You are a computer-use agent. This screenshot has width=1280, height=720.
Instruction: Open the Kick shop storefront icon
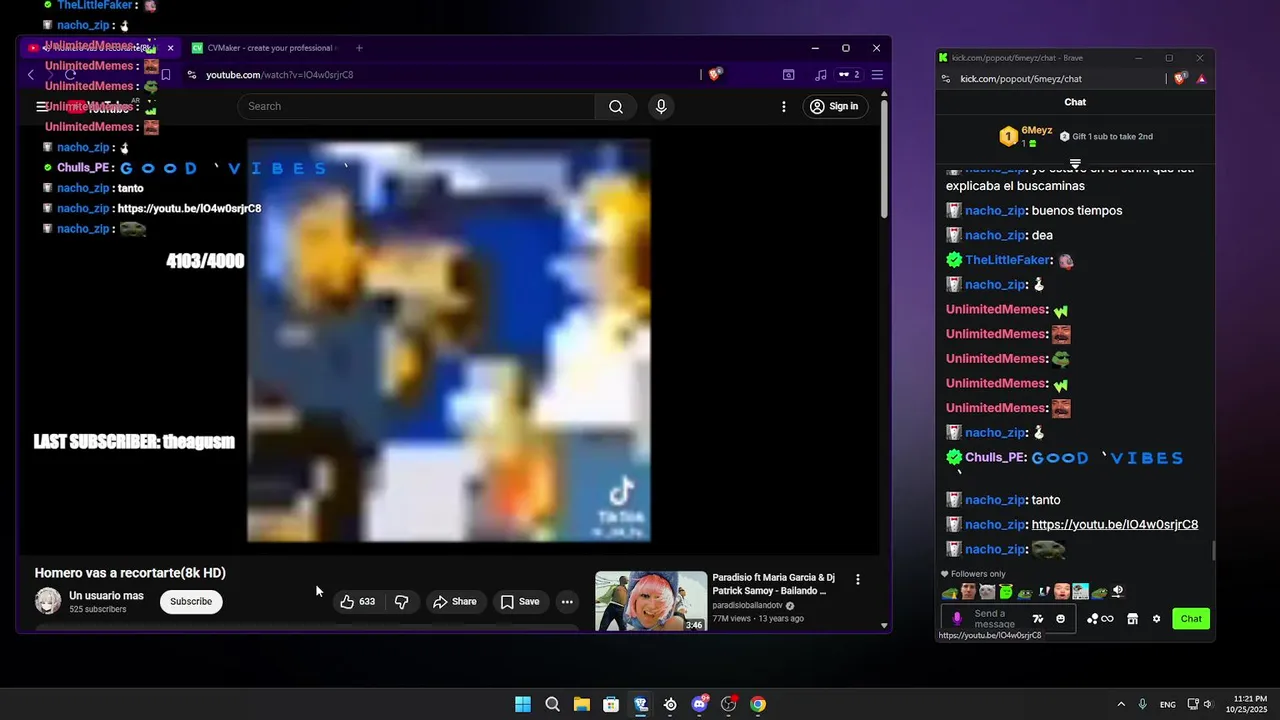click(x=1132, y=619)
